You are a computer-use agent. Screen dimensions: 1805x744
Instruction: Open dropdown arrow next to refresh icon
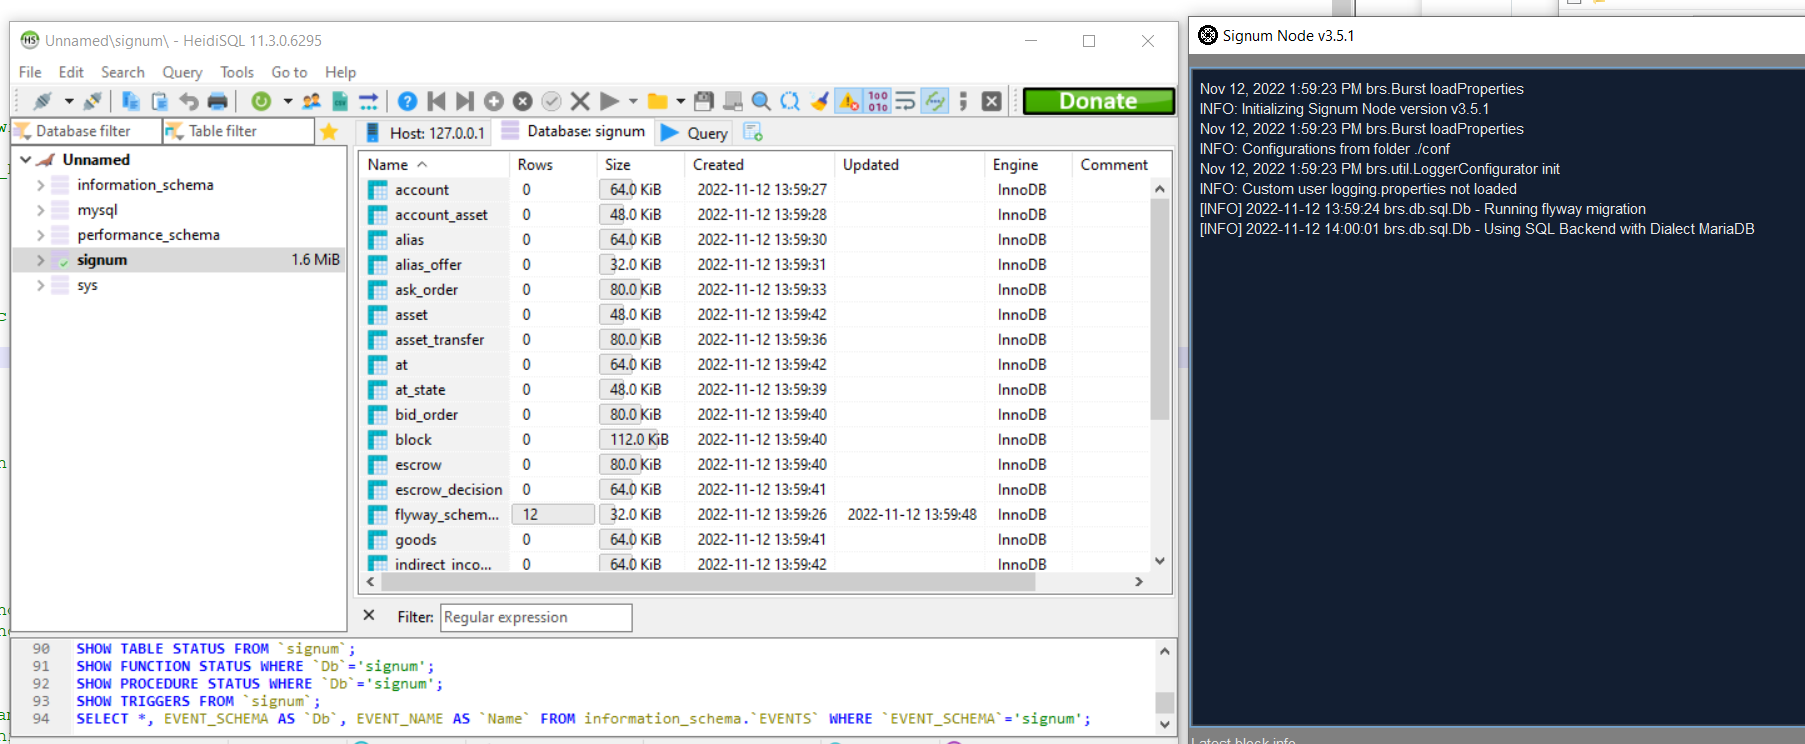pos(288,101)
